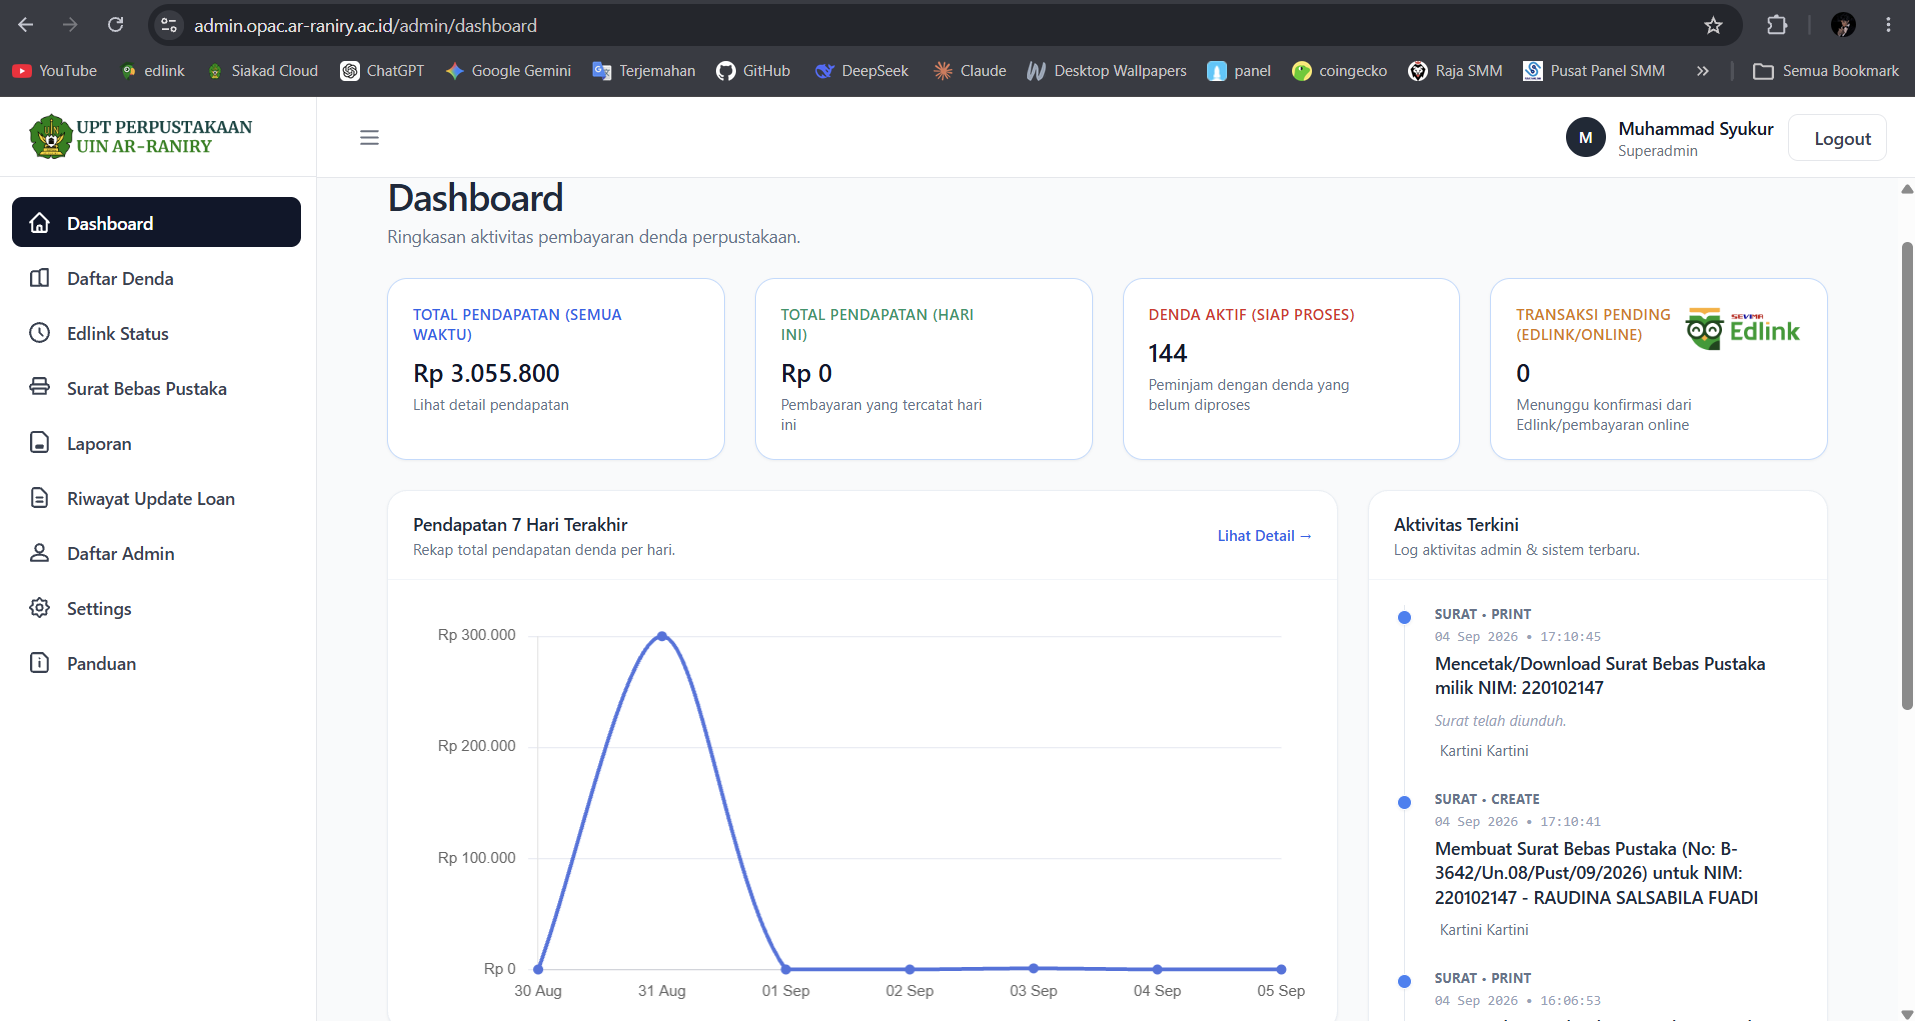The height and width of the screenshot is (1021, 1915).
Task: Open Surat Bebas Pustaka menu
Action: [156, 388]
